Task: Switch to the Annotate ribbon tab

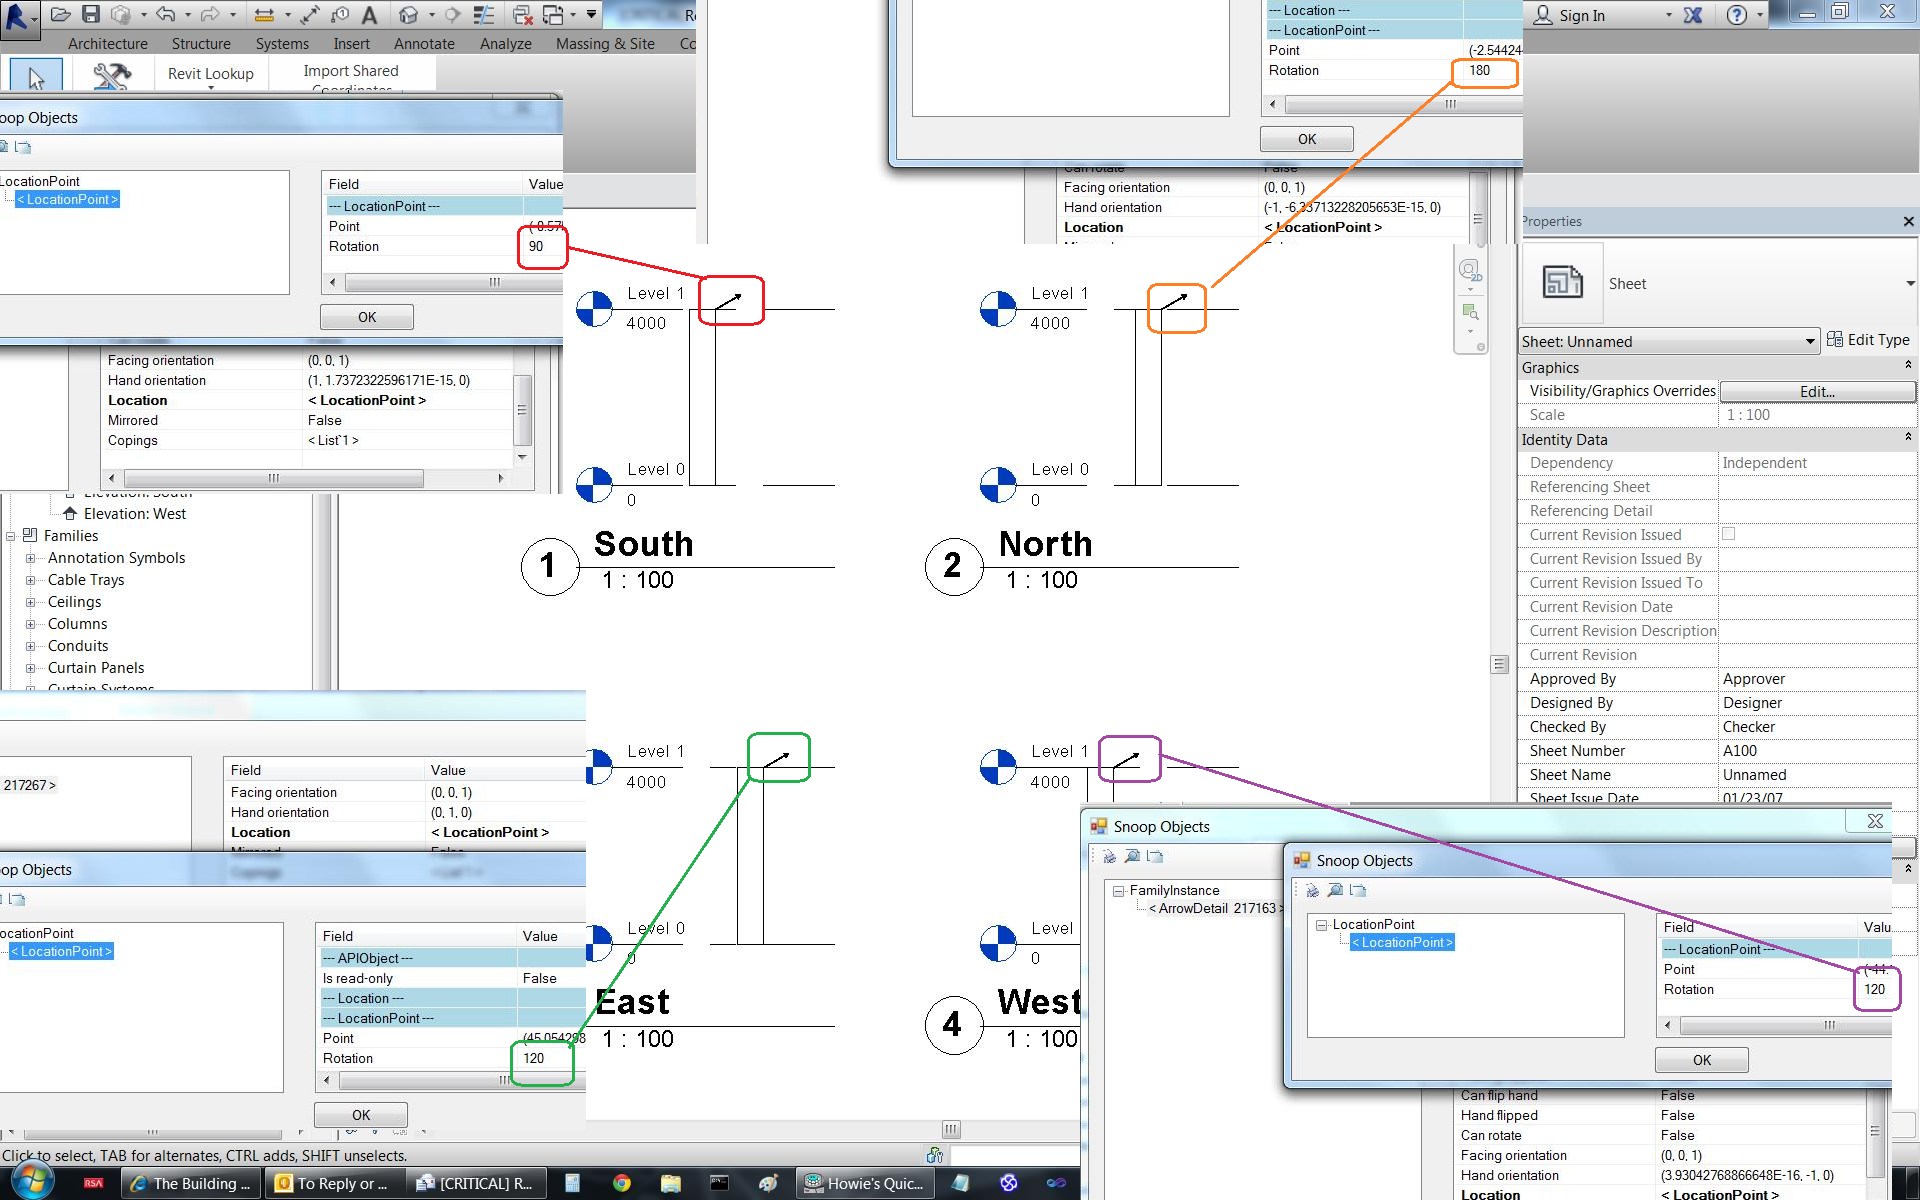Action: [x=424, y=43]
